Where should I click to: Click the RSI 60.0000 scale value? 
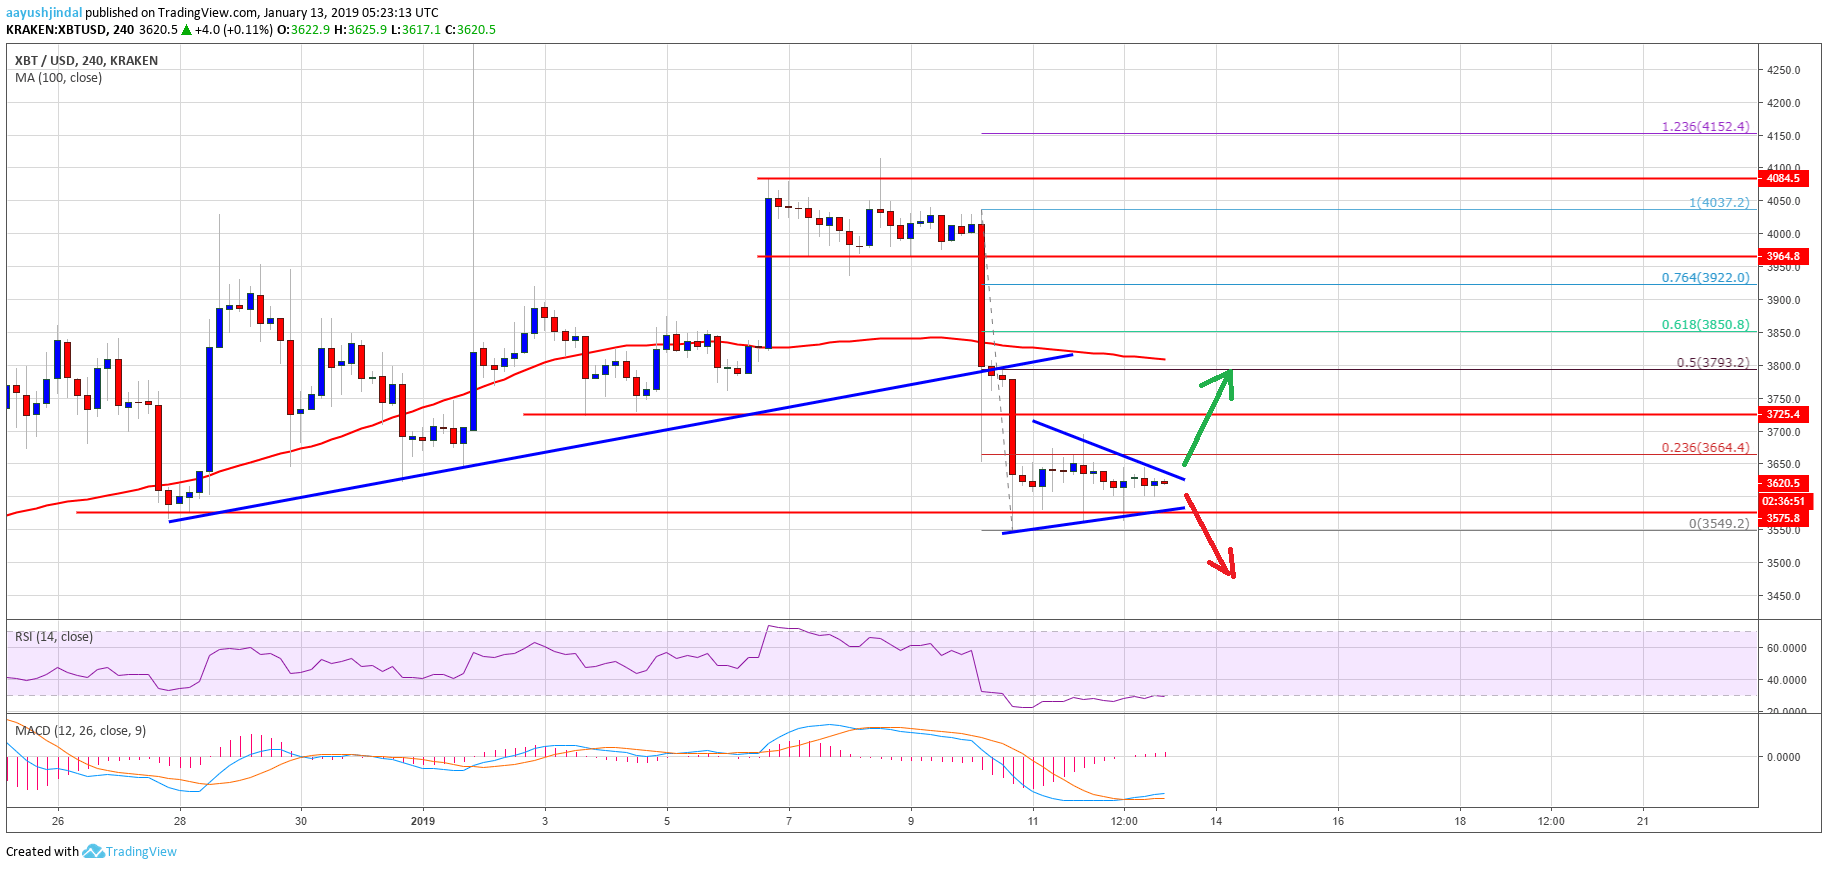tap(1786, 648)
